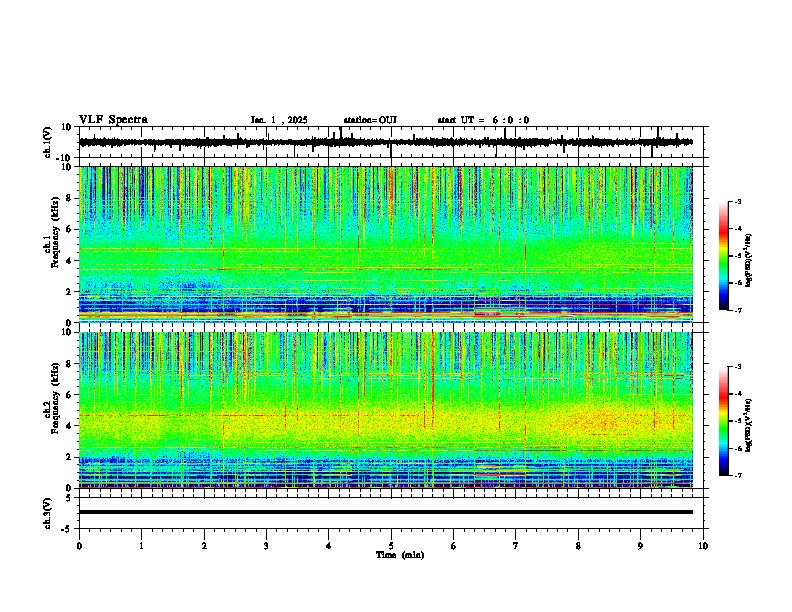Click time axis tick label "0"
Screen dimensions: 792x612
click(79, 546)
